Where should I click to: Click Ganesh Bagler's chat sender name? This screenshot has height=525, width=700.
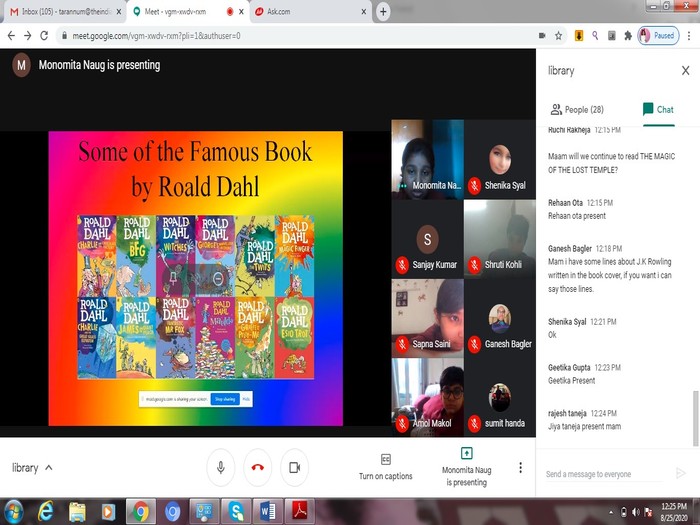click(570, 249)
